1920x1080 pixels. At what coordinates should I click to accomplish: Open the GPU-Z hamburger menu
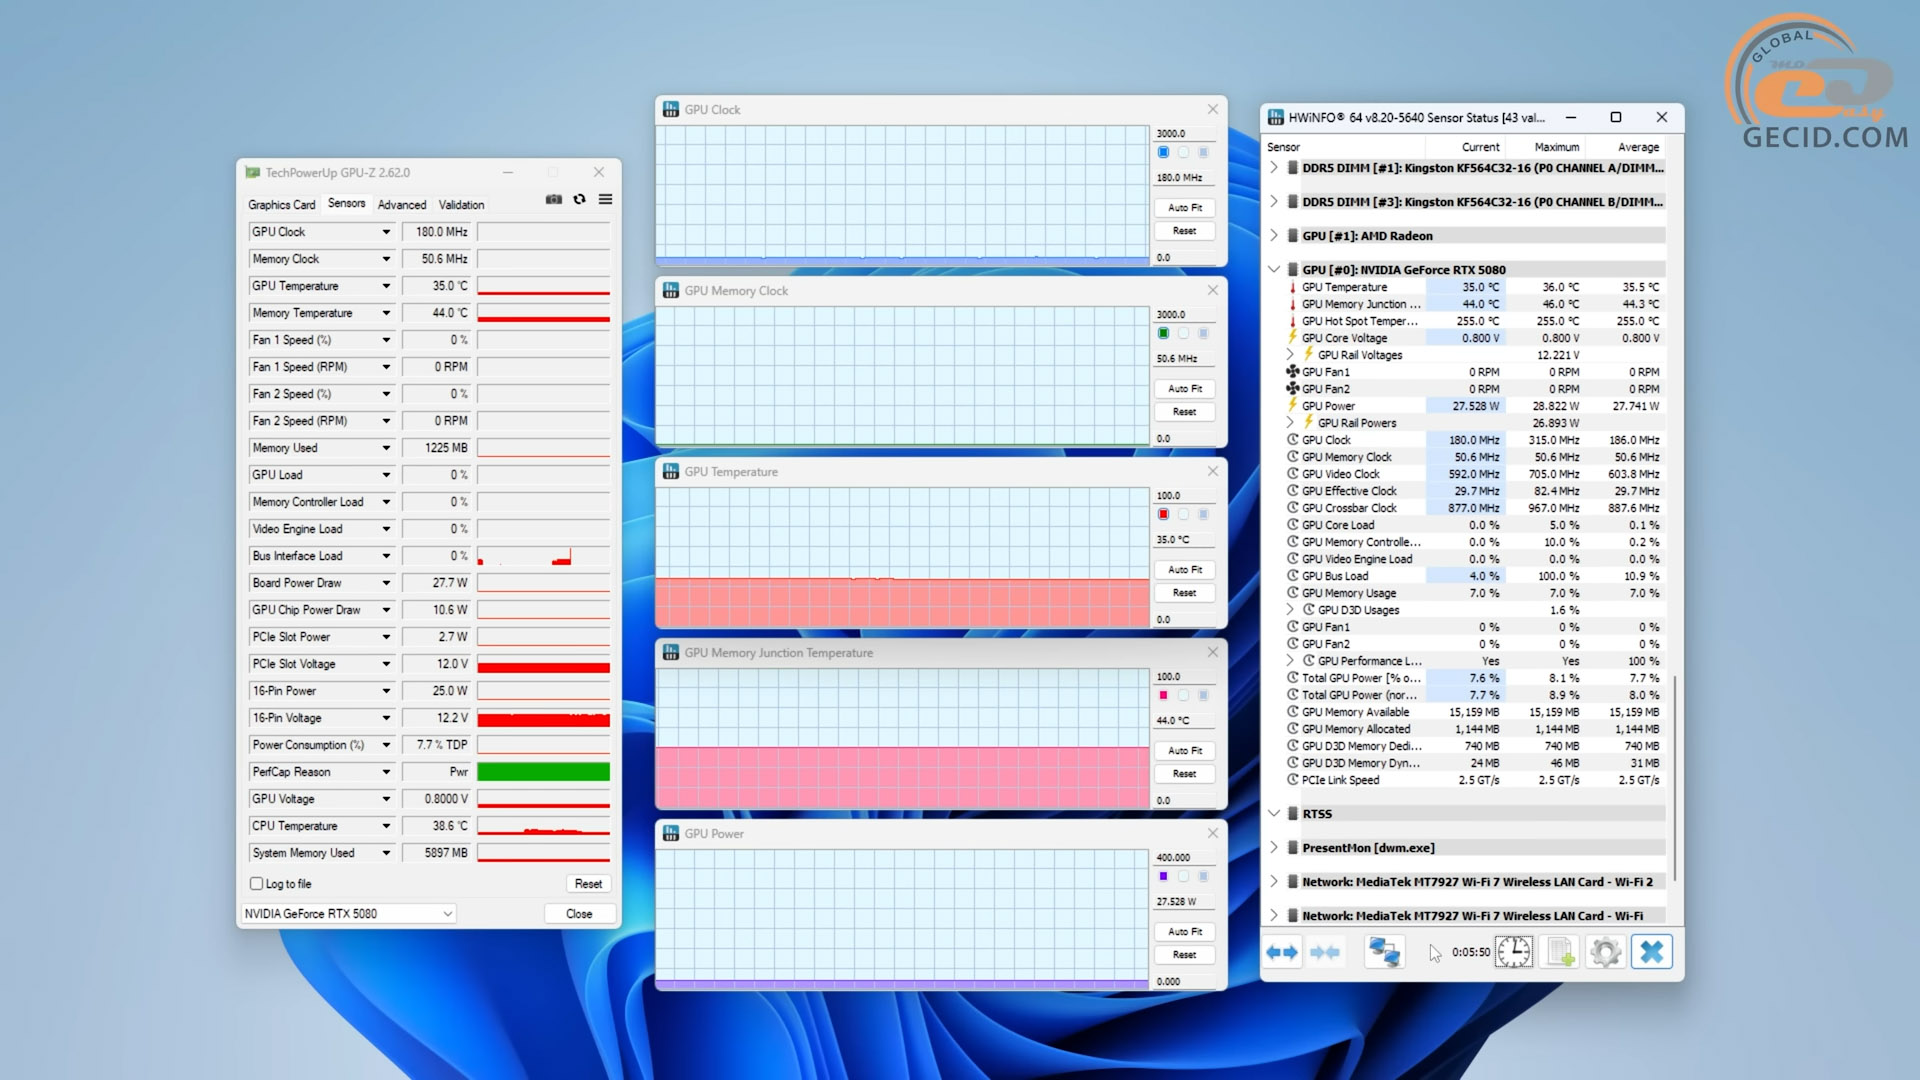605,200
